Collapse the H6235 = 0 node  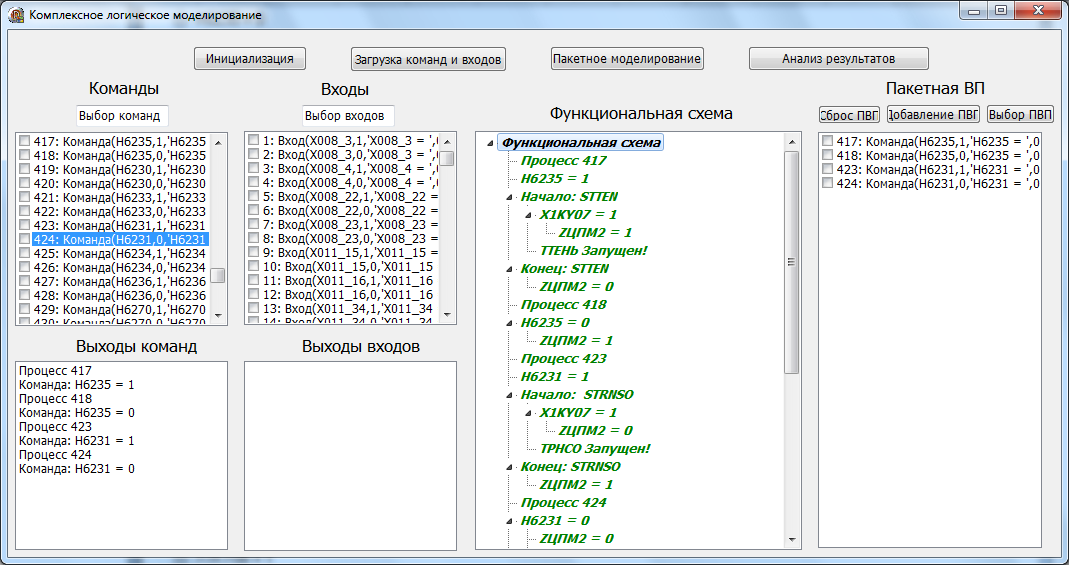pos(510,323)
